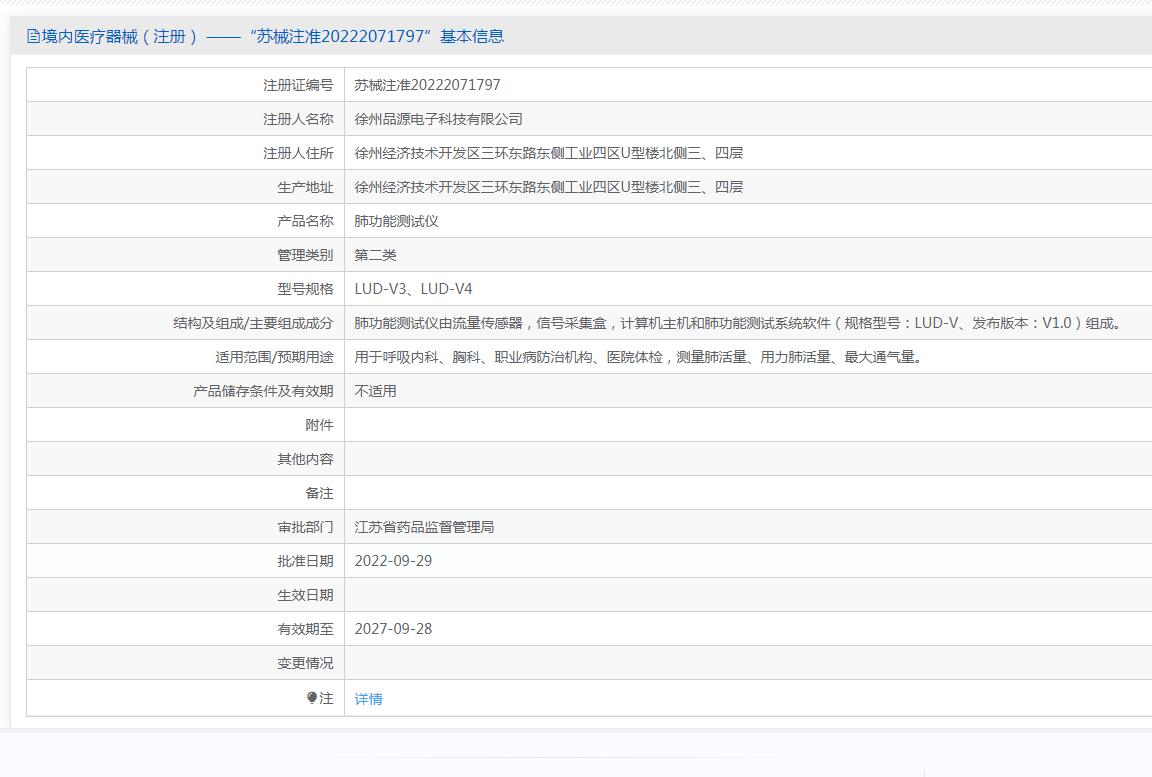Click the approval date 2022-09-29
1152x777 pixels.
393,561
